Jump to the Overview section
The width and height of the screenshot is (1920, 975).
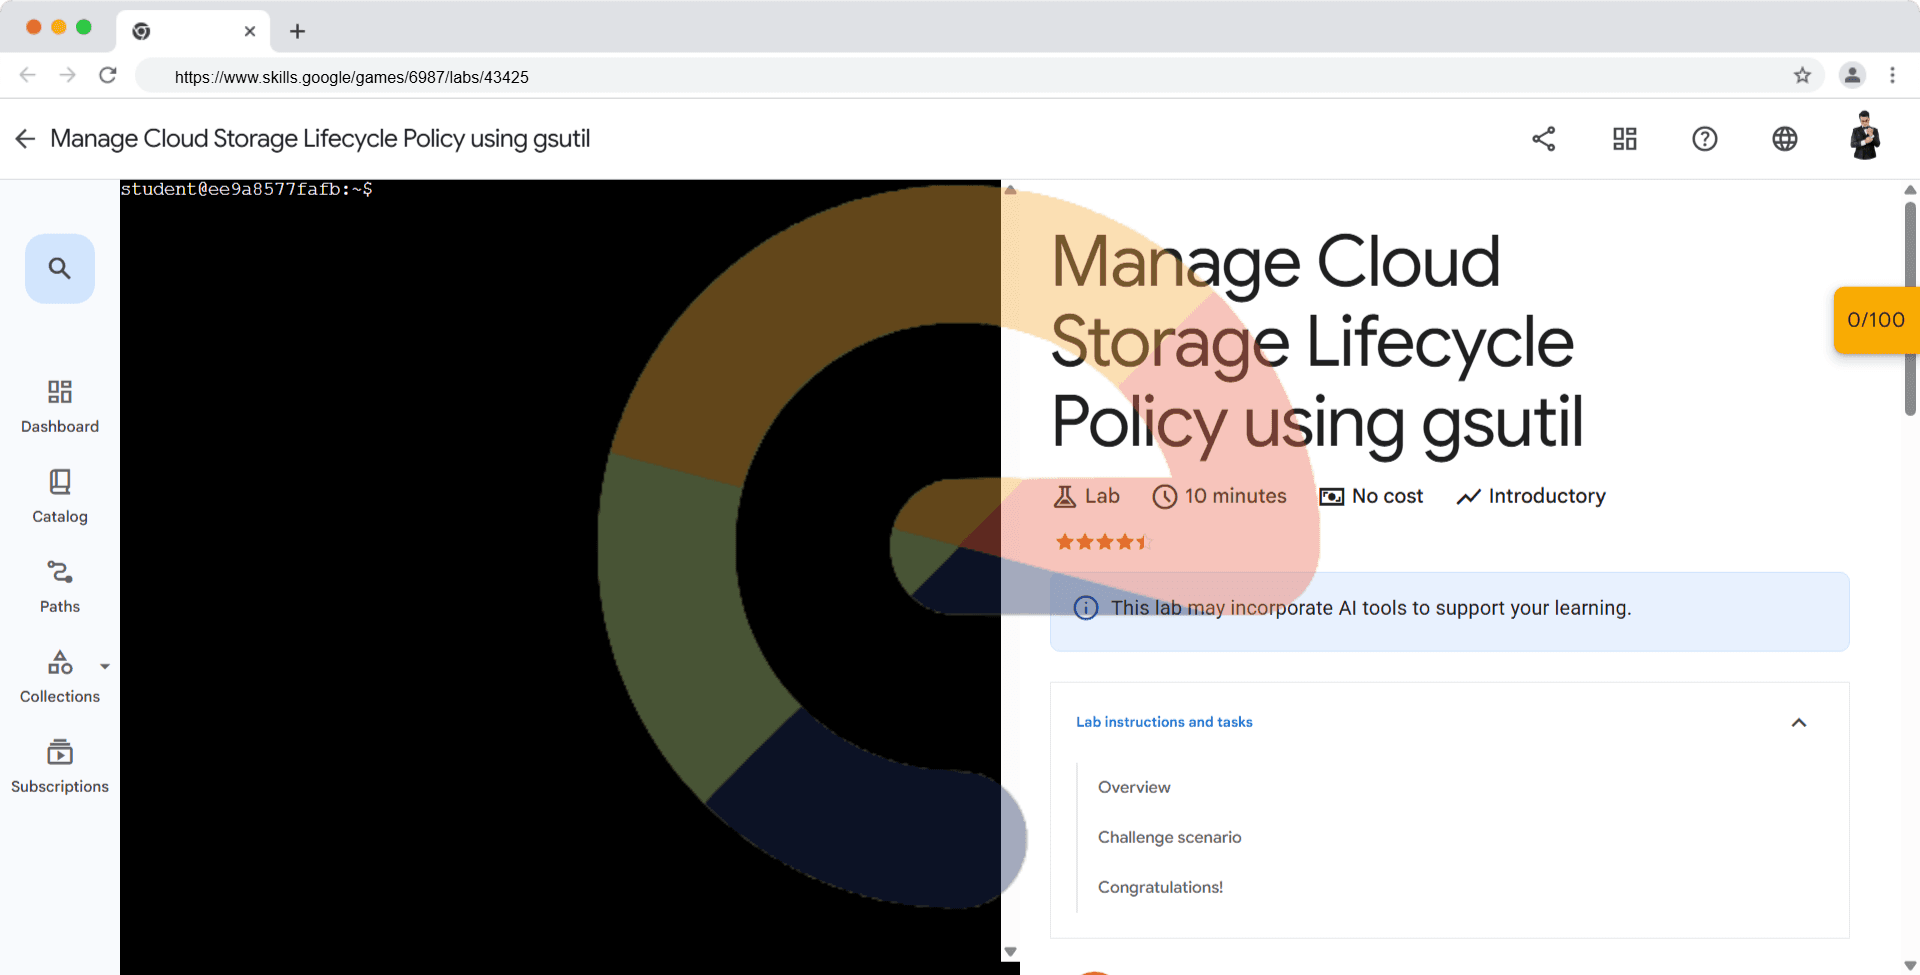click(1134, 787)
